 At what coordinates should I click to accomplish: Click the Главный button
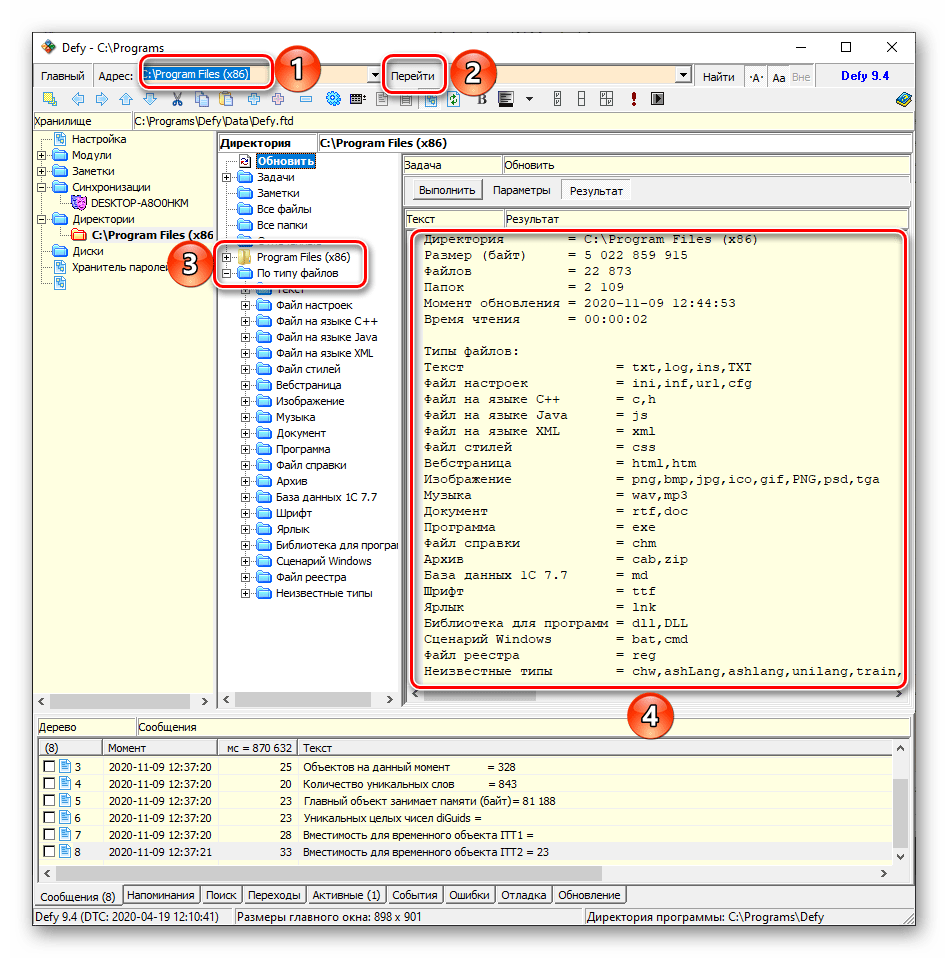point(62,76)
